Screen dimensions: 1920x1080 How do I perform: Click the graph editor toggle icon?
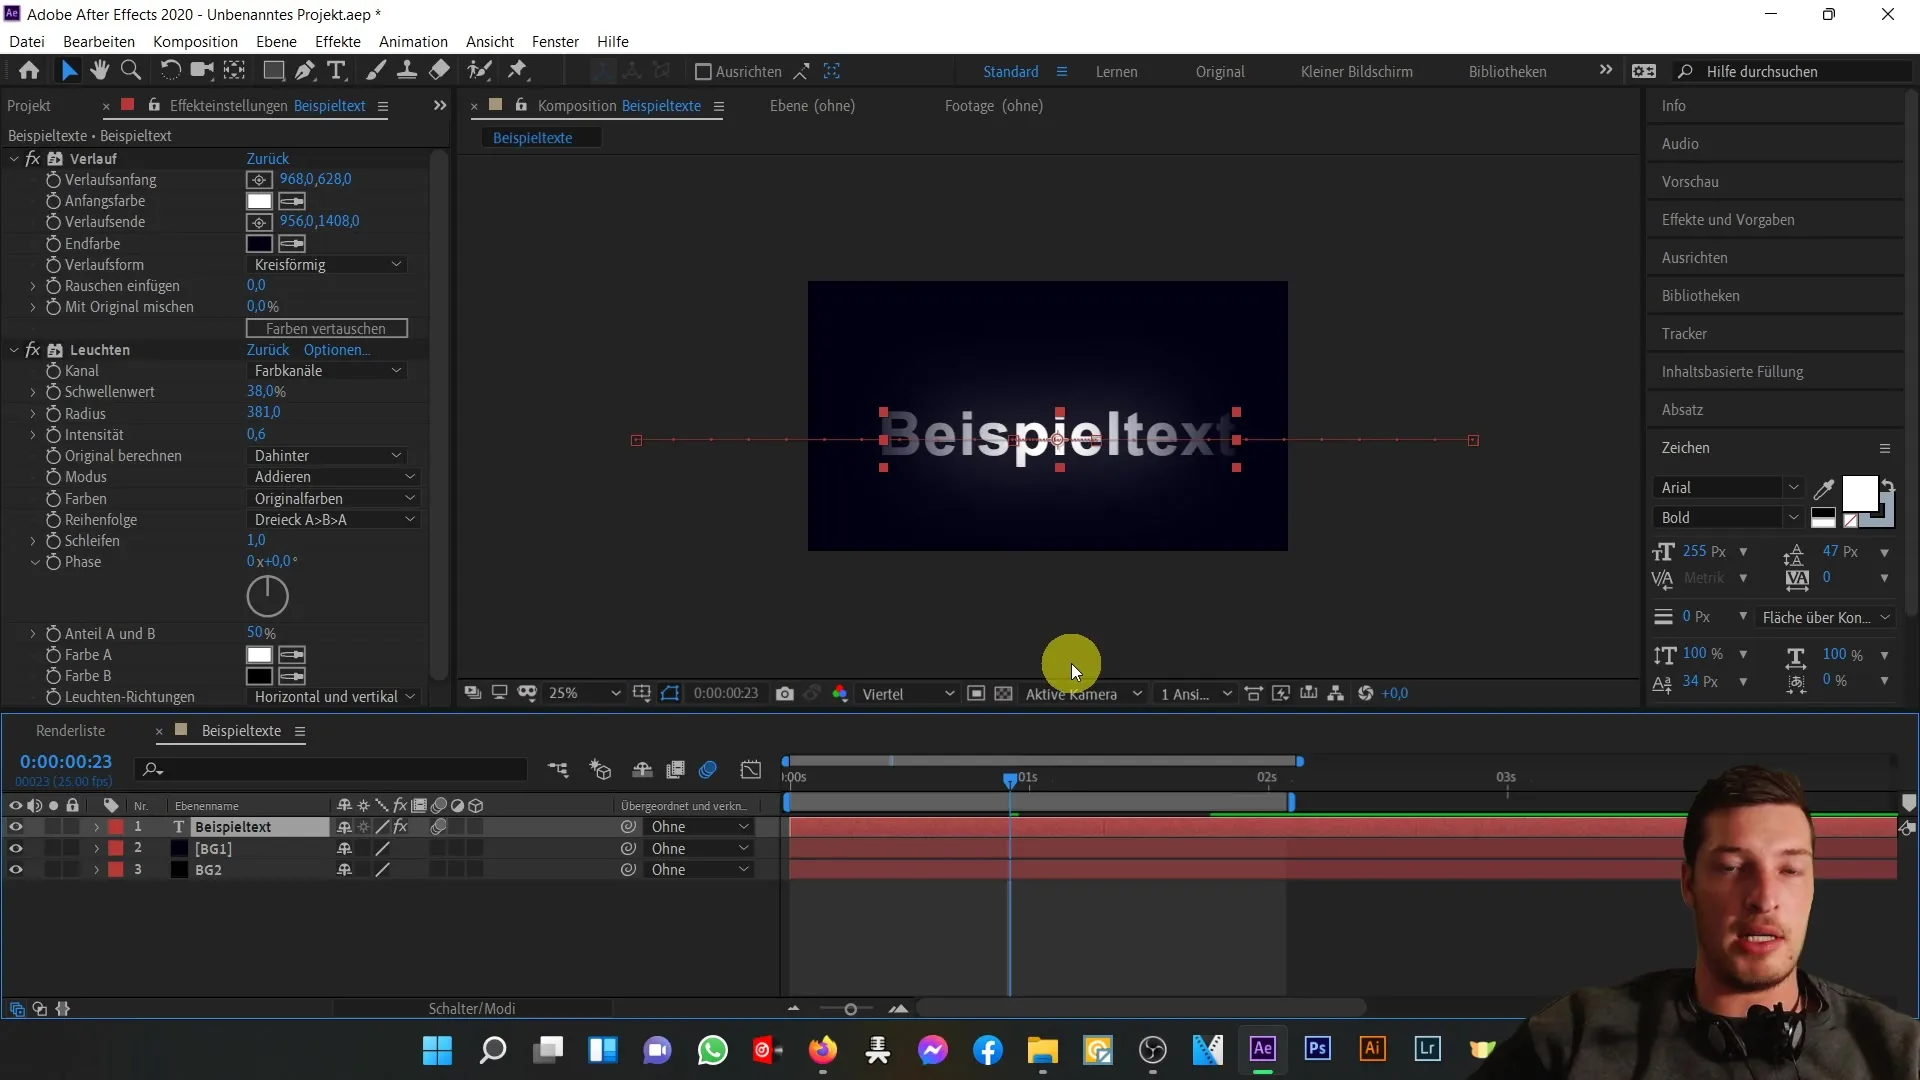(x=754, y=769)
